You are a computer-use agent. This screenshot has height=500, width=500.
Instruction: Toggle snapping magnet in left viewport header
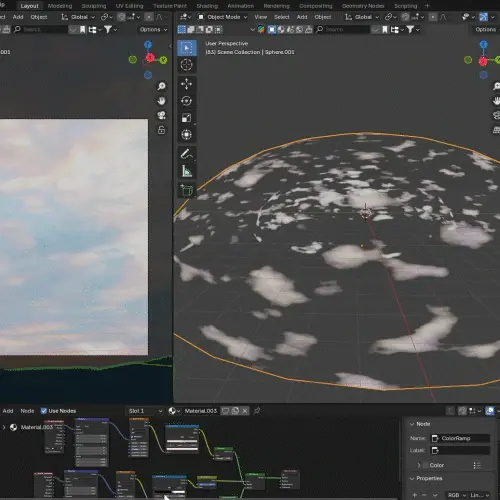tap(122, 17)
